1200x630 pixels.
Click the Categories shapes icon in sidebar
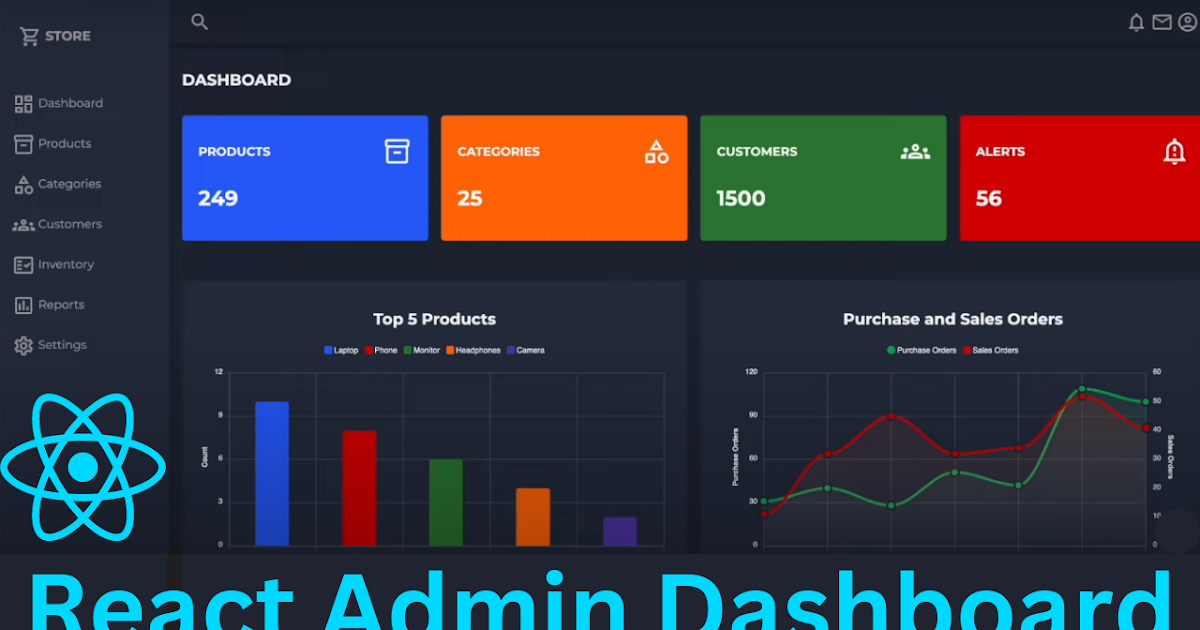pyautogui.click(x=24, y=184)
